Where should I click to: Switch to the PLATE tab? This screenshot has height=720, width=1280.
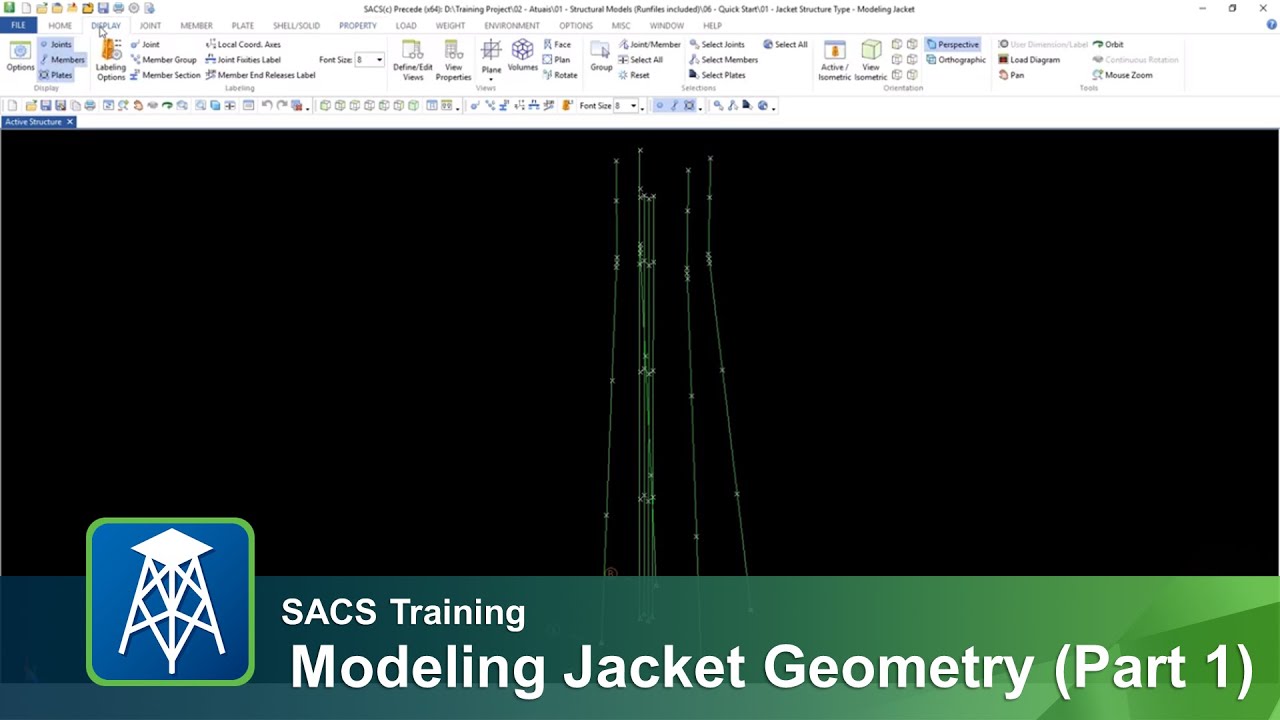(242, 25)
